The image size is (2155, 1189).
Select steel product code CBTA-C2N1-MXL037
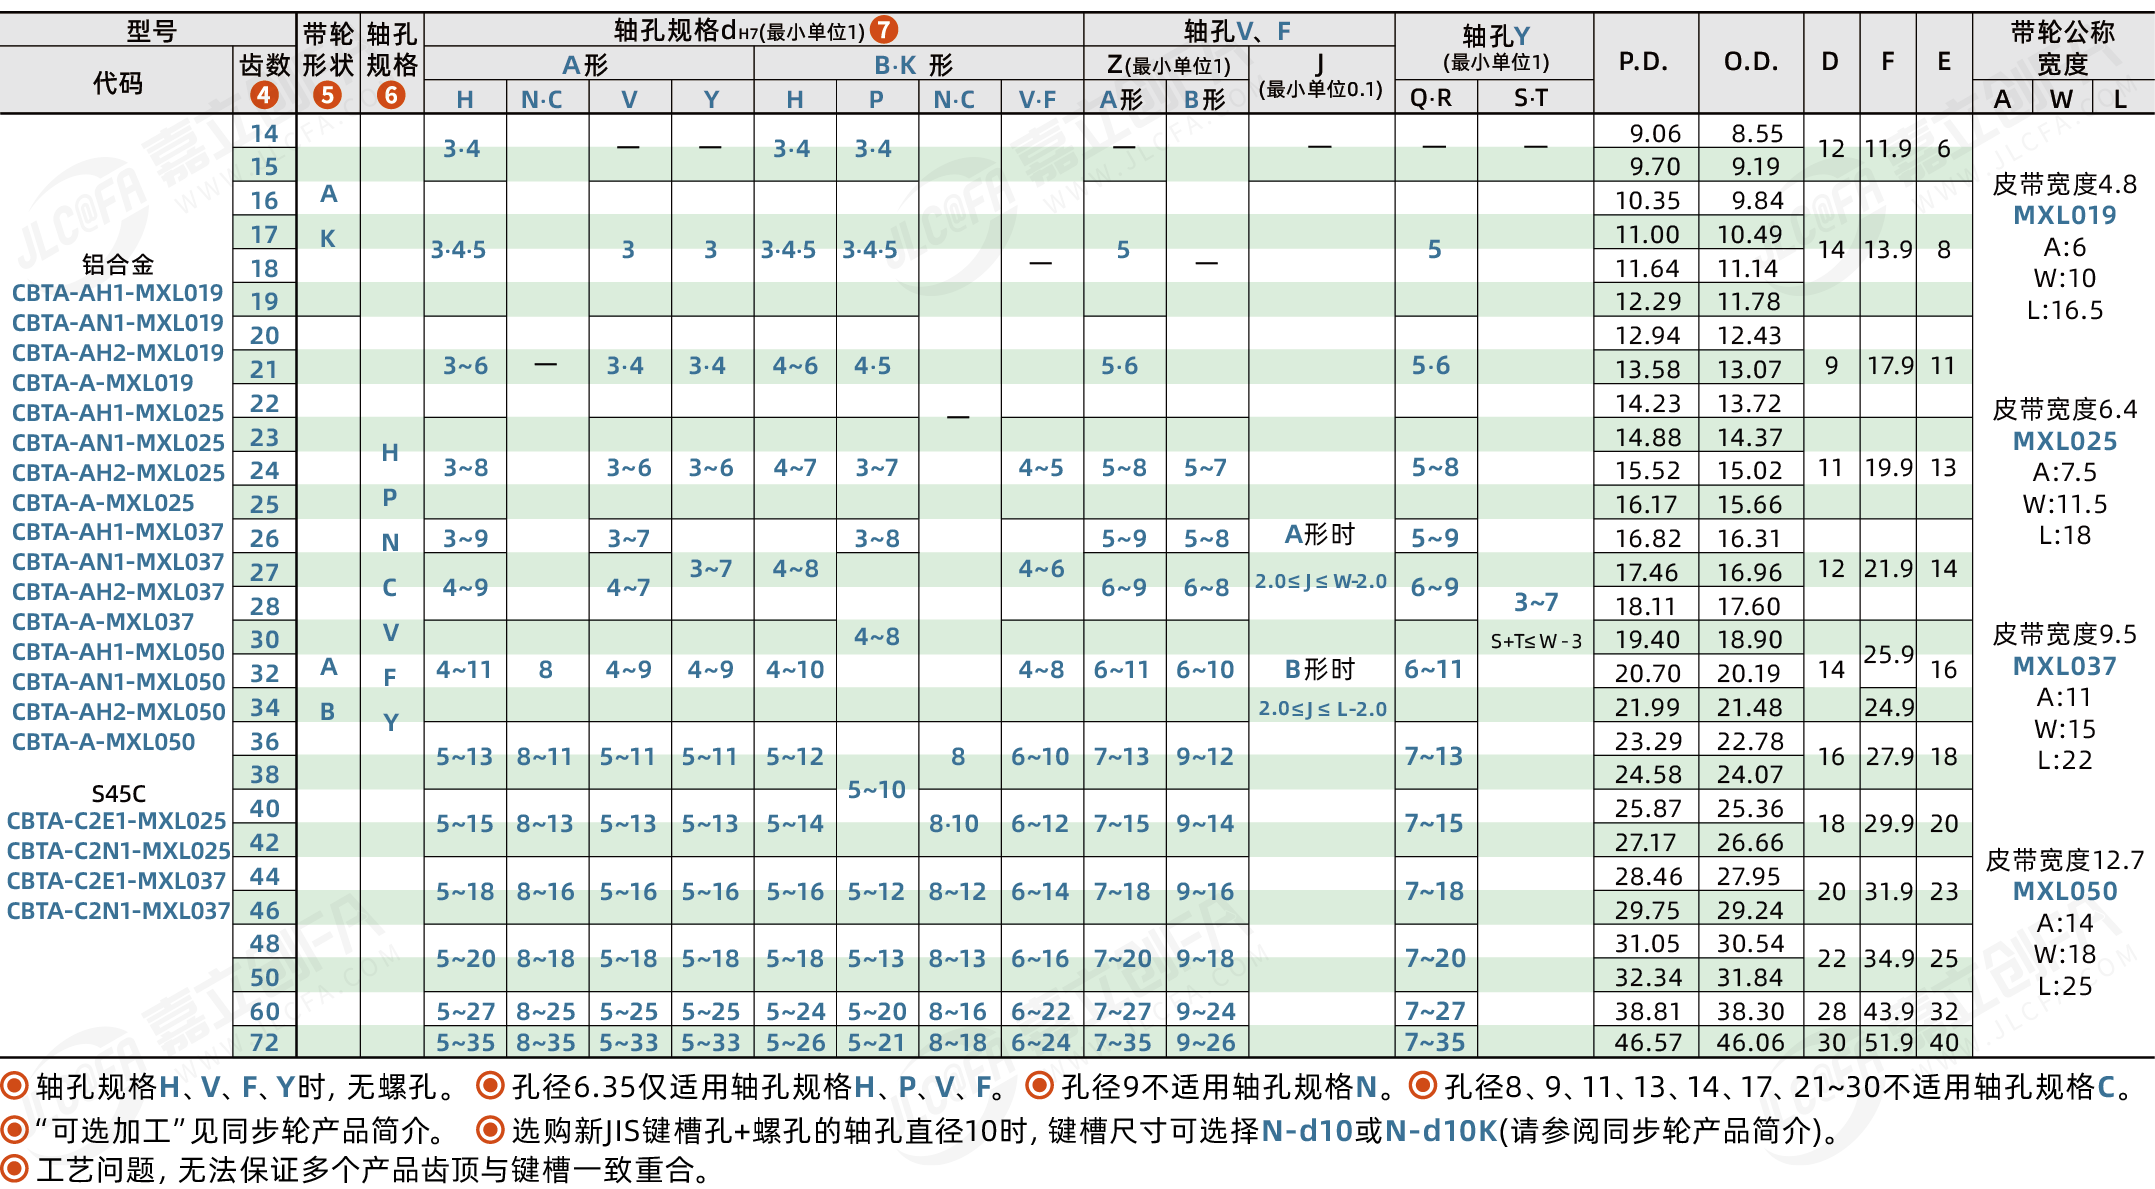pyautogui.click(x=118, y=911)
